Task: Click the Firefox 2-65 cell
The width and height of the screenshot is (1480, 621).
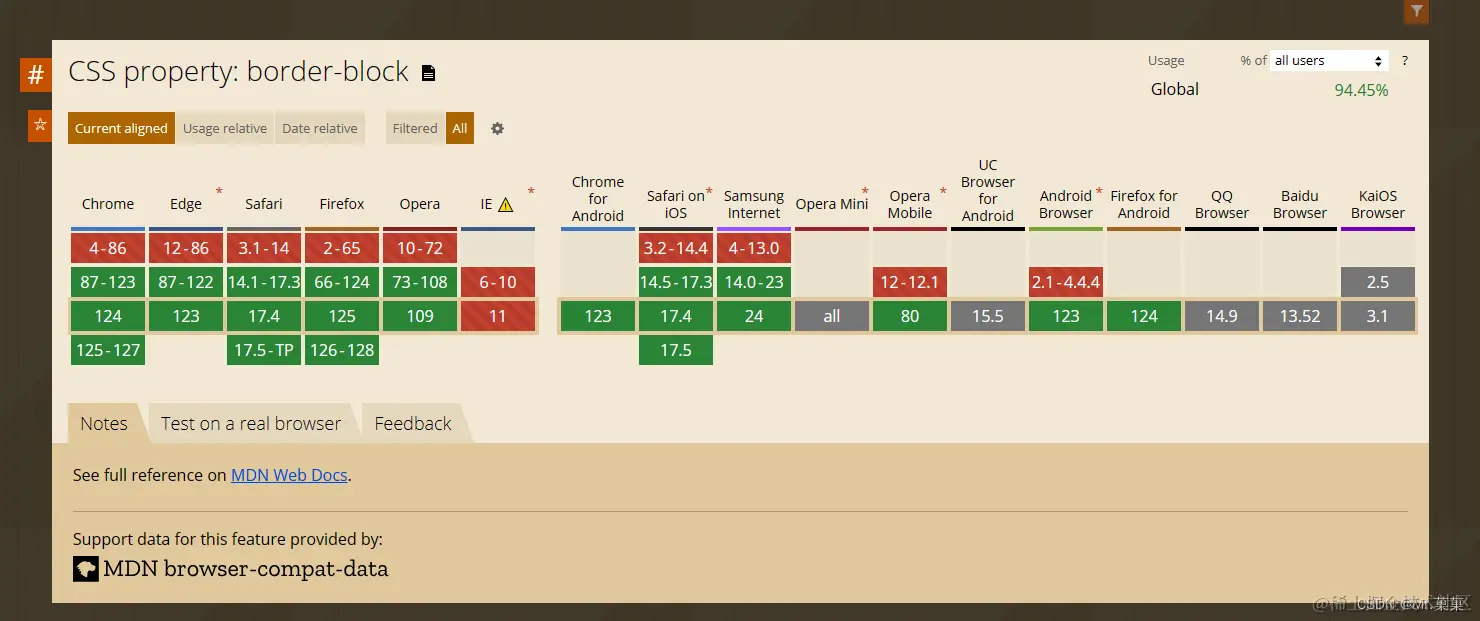Action: [342, 248]
